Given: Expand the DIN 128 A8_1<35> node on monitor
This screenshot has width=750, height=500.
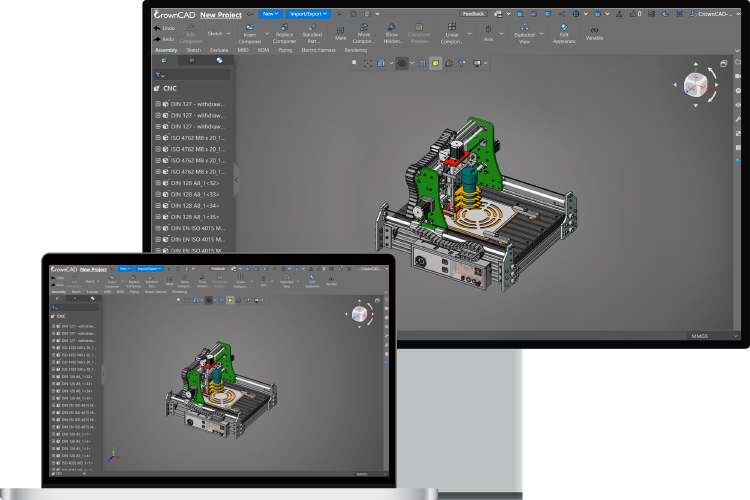Looking at the screenshot, I should click(x=158, y=217).
